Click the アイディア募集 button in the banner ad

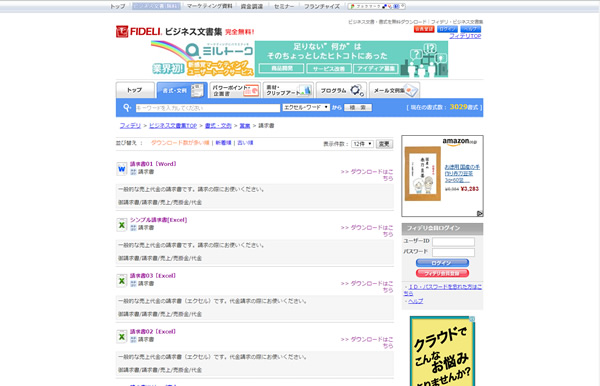point(376,68)
